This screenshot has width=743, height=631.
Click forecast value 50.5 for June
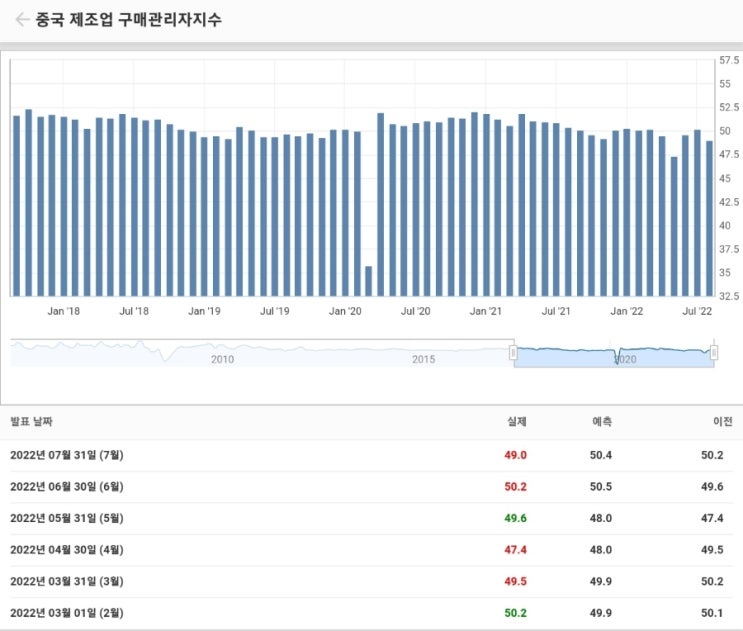tap(601, 487)
